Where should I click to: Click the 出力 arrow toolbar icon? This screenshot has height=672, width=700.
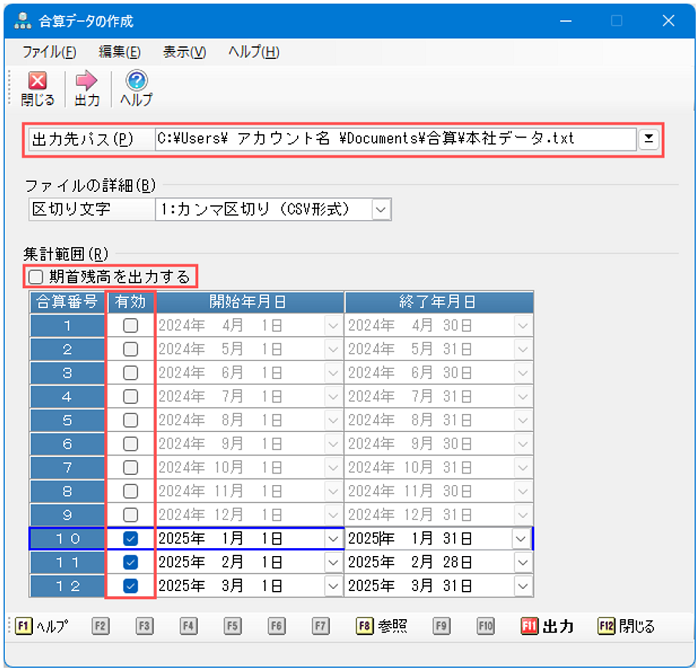pyautogui.click(x=87, y=82)
